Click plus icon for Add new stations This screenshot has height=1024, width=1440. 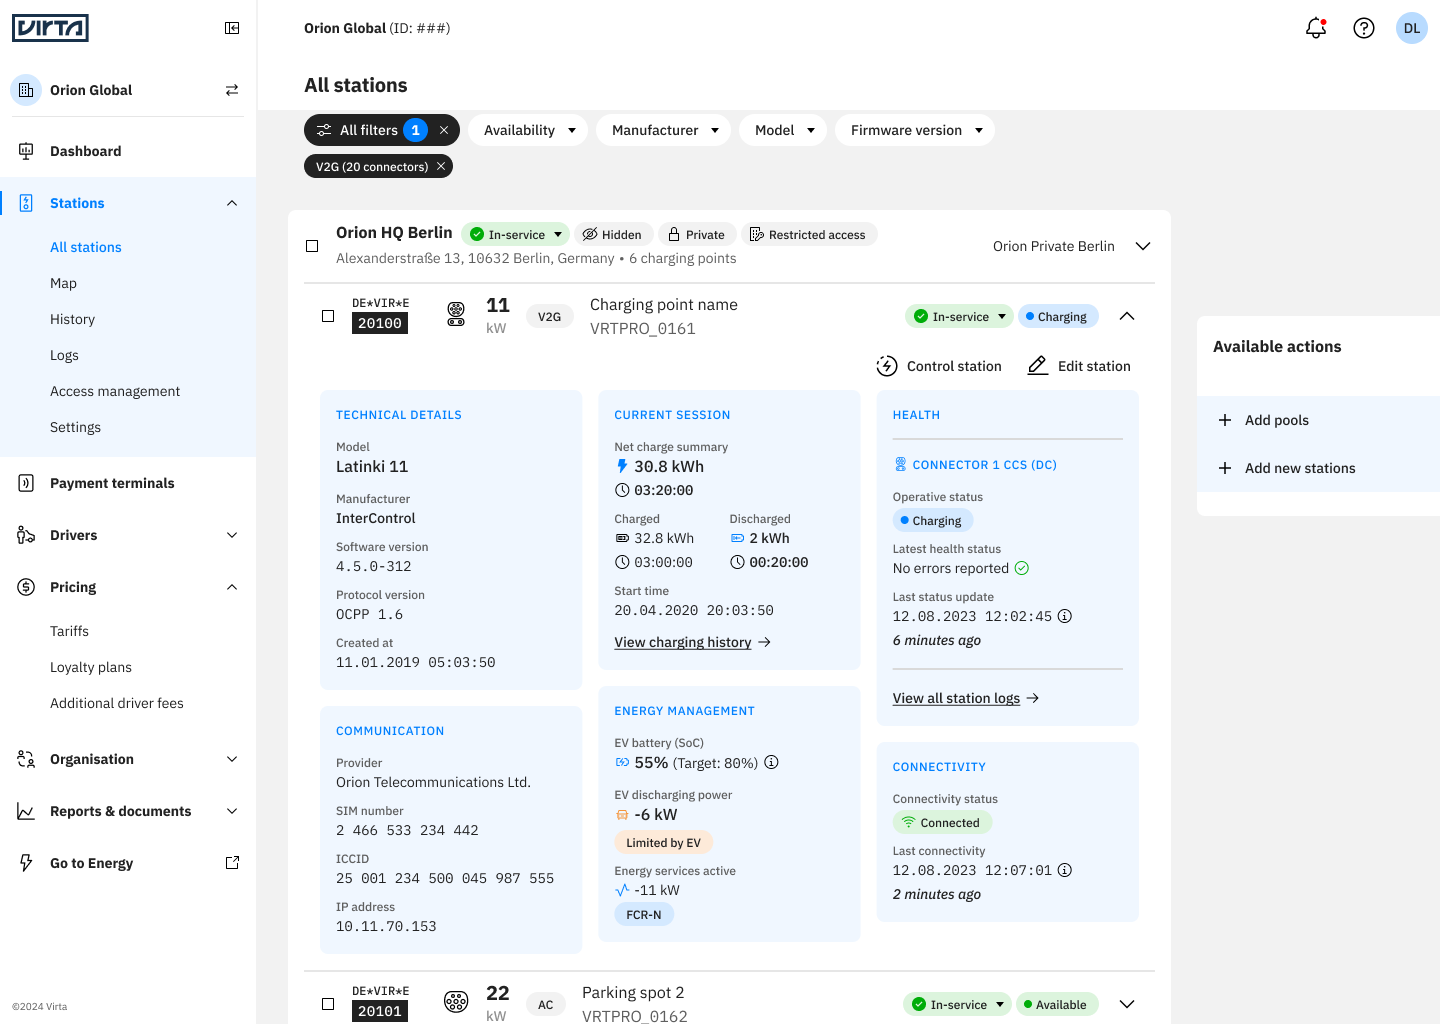(x=1225, y=468)
